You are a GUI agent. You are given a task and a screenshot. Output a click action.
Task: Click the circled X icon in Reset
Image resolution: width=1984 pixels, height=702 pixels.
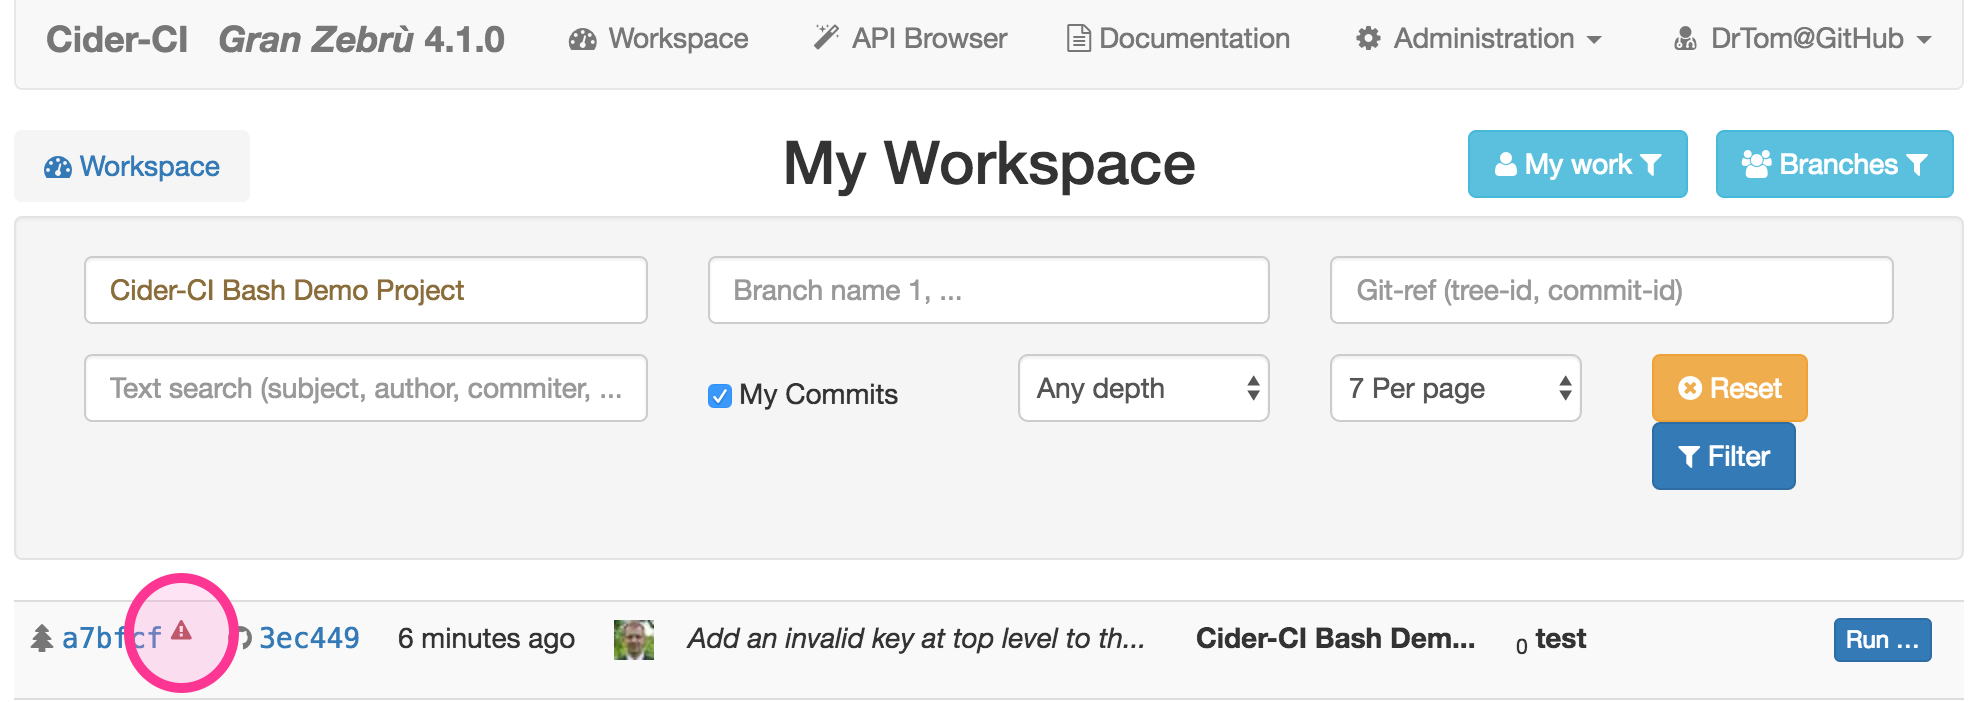pyautogui.click(x=1690, y=388)
